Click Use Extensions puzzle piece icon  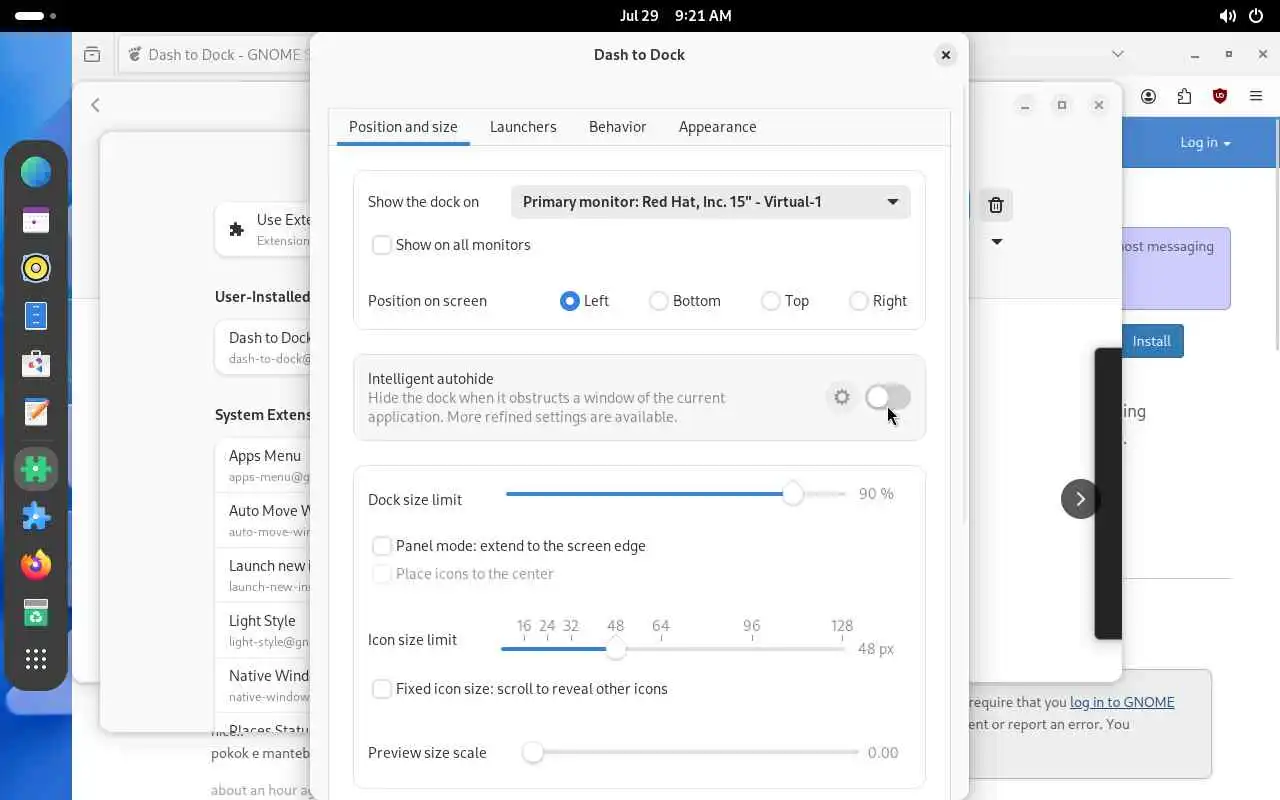[237, 229]
